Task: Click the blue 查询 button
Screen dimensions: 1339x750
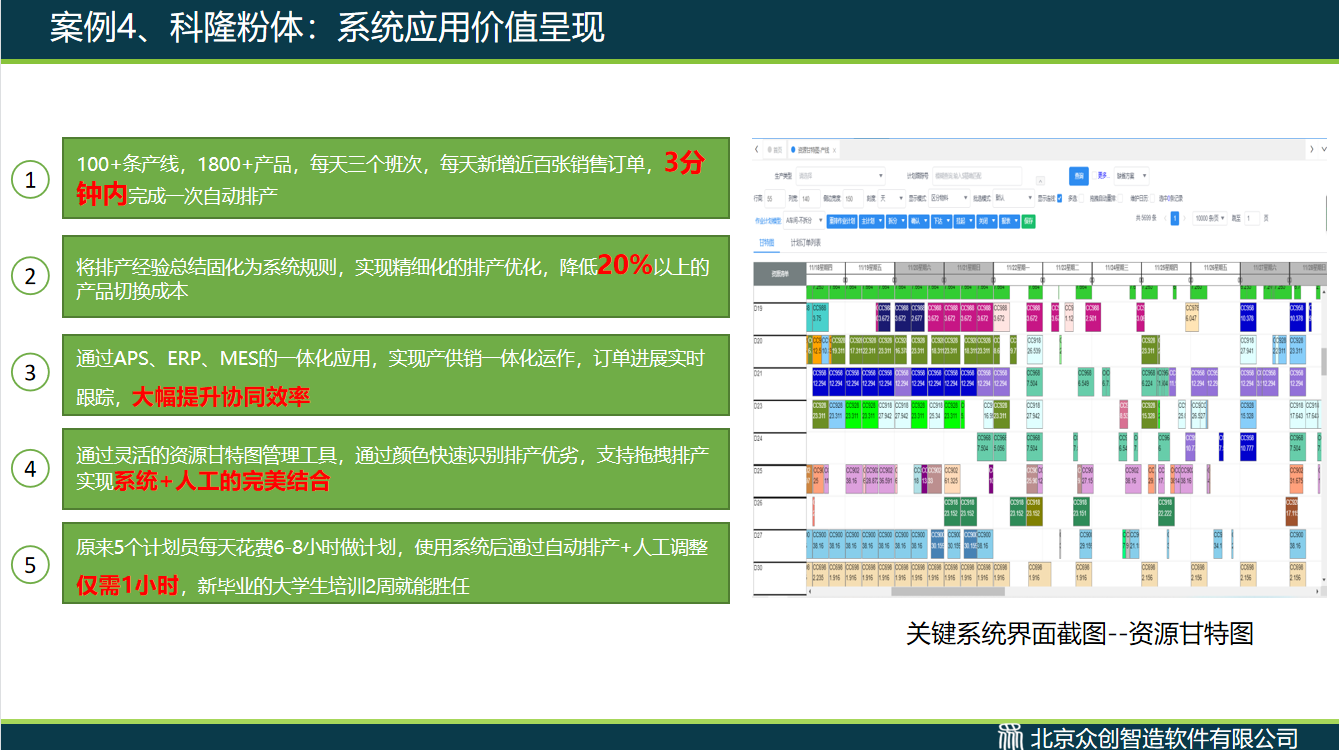Action: [x=1079, y=176]
